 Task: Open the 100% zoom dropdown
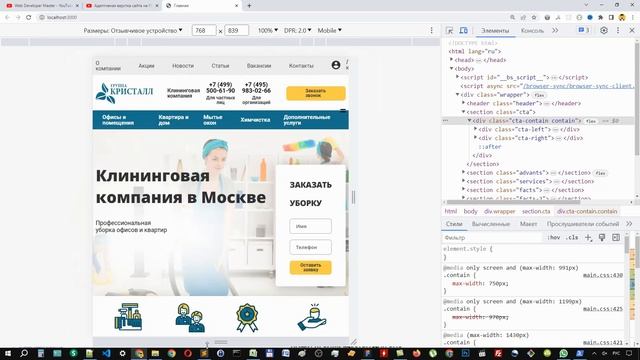click(268, 31)
